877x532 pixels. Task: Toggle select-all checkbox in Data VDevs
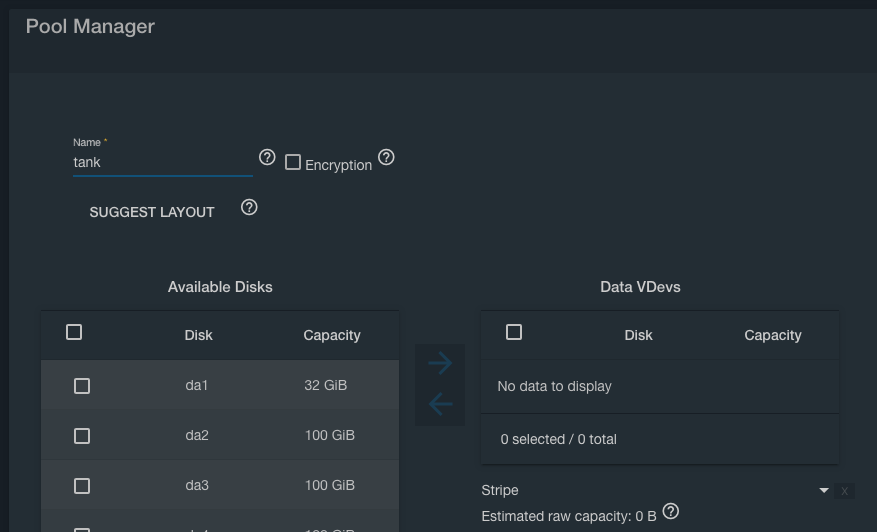(514, 332)
